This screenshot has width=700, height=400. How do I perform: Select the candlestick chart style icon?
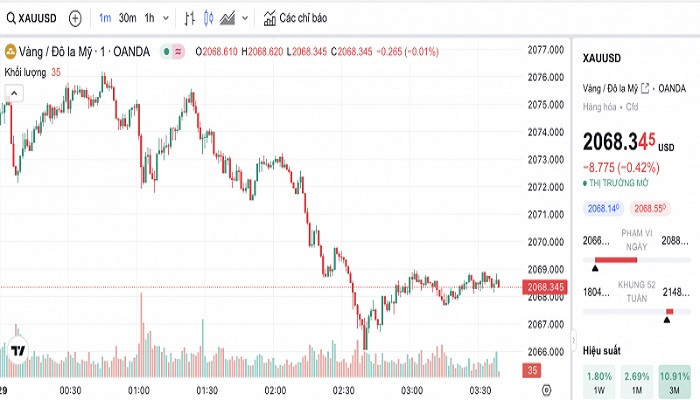tap(208, 18)
